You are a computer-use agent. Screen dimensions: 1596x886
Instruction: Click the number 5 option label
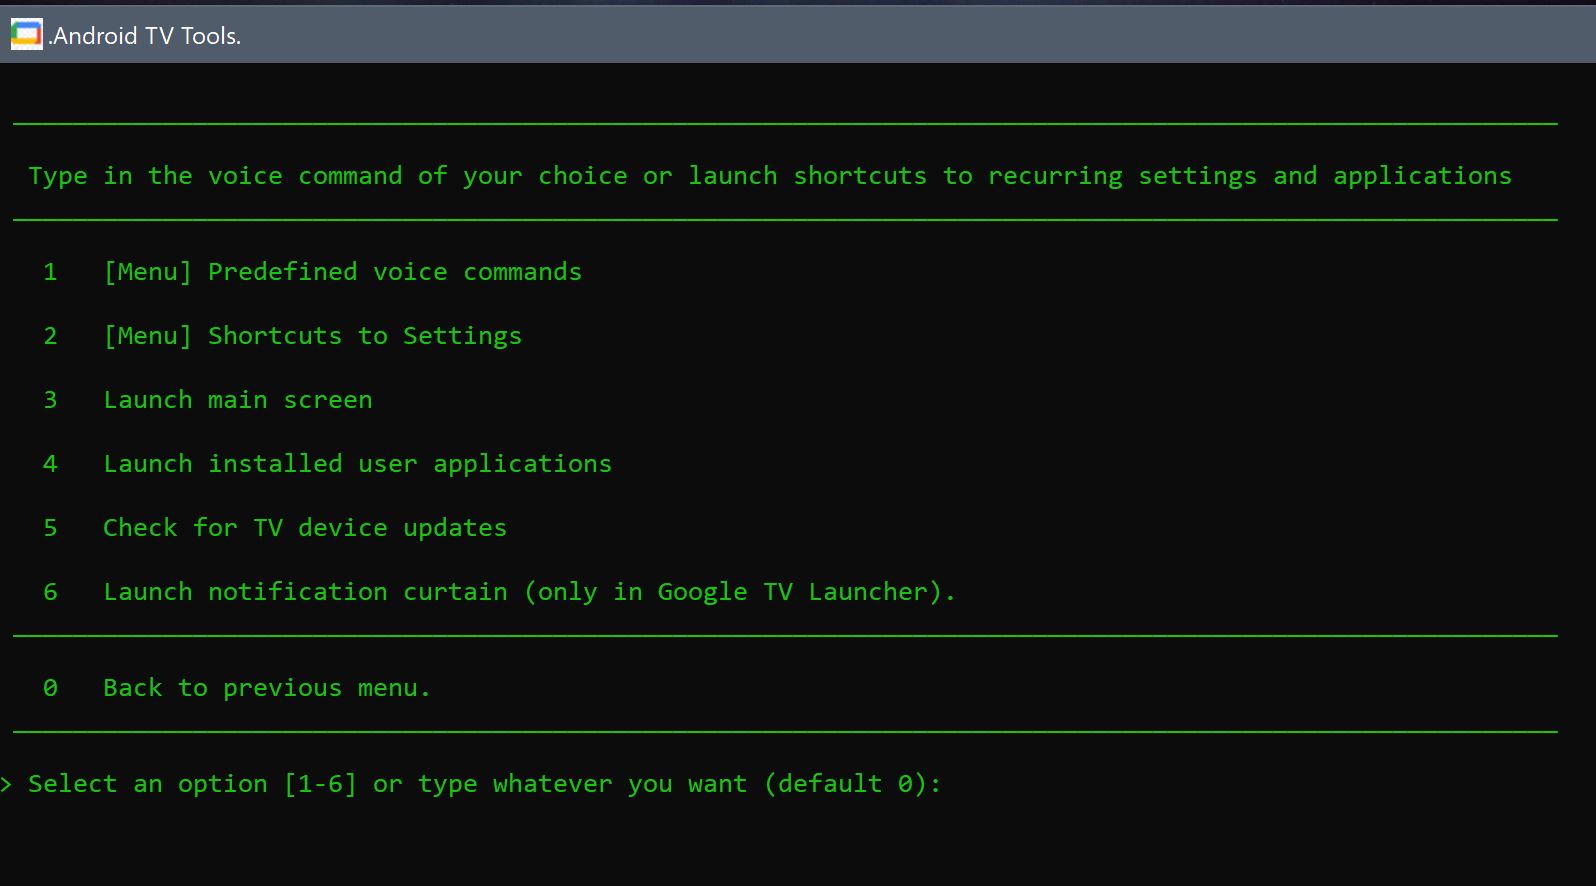coord(50,528)
